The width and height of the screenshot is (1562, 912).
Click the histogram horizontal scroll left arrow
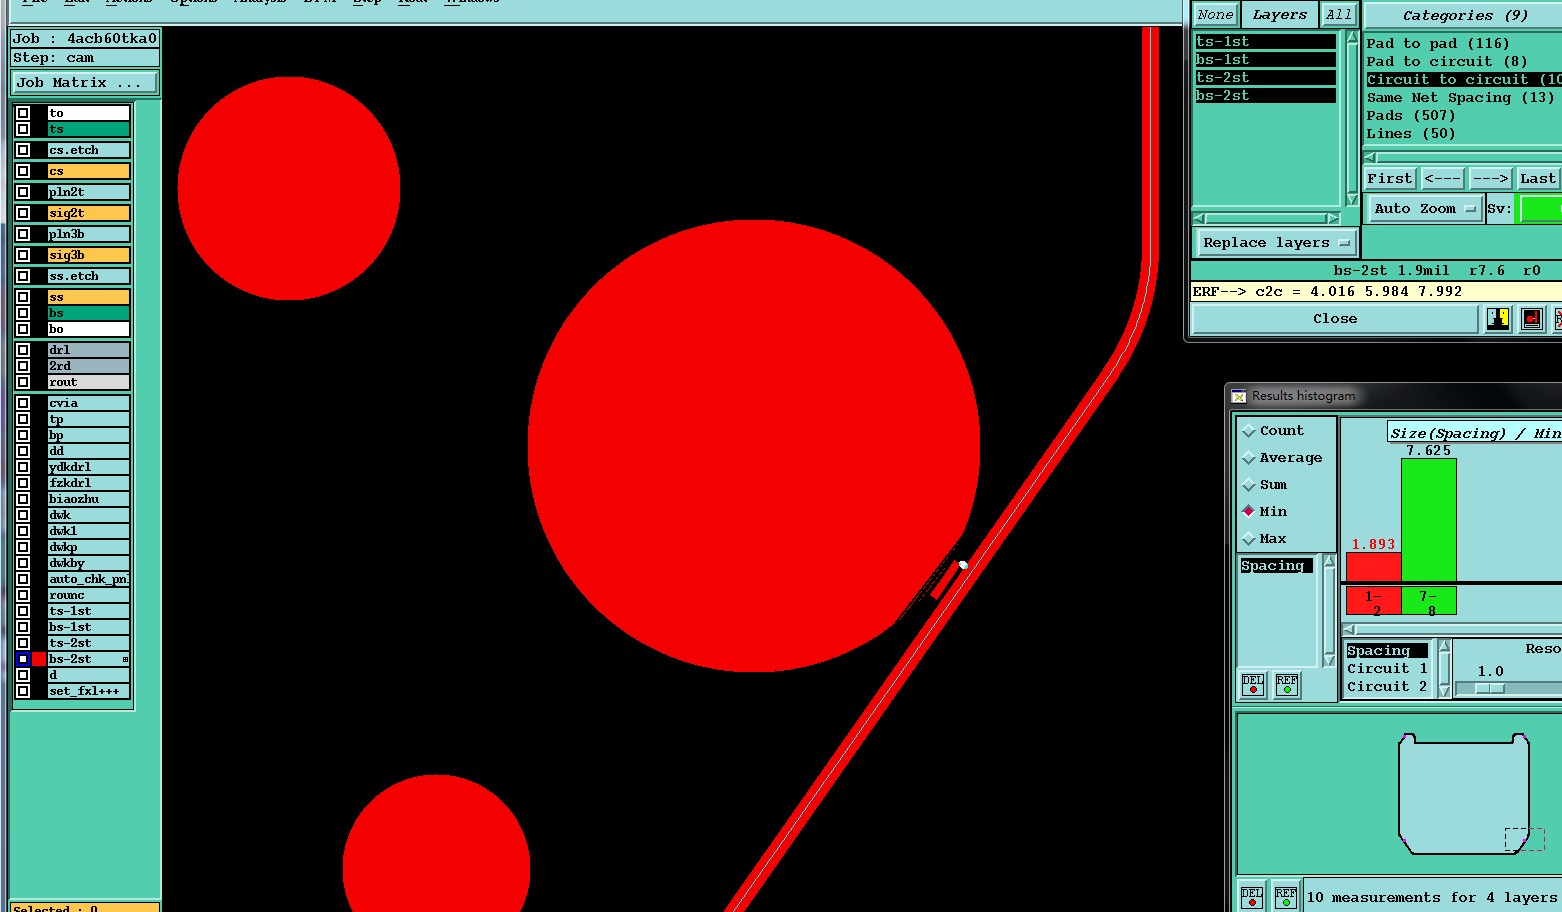pyautogui.click(x=1350, y=630)
